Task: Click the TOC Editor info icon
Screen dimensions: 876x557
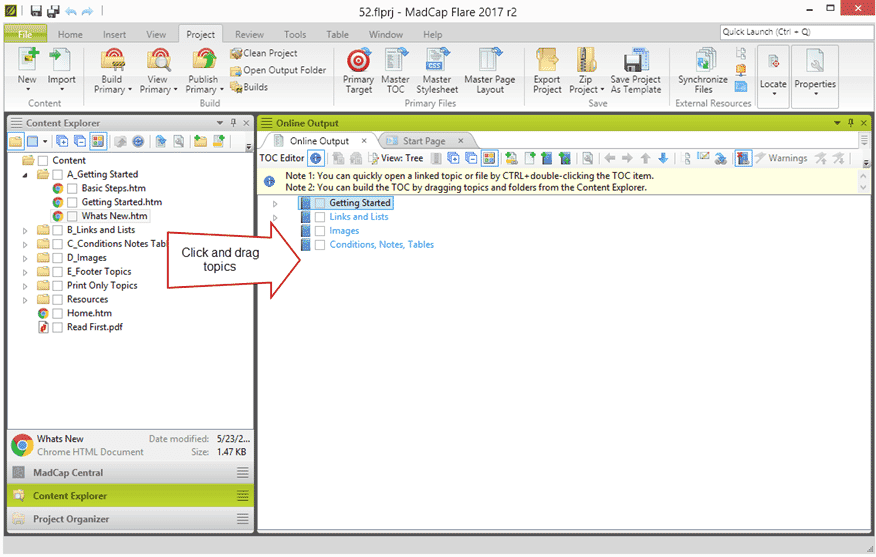Action: (316, 159)
